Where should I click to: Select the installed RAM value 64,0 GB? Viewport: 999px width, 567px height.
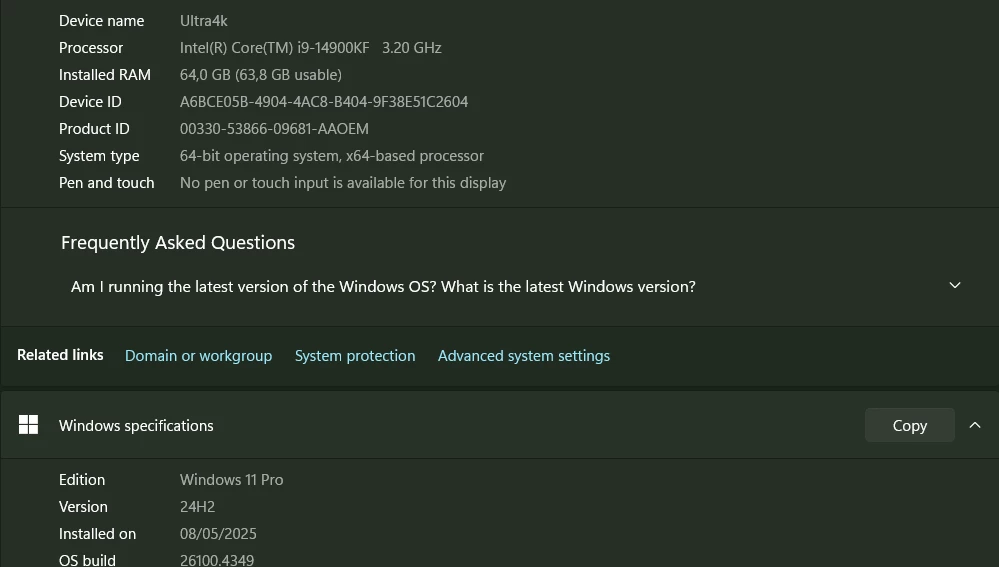(261, 75)
